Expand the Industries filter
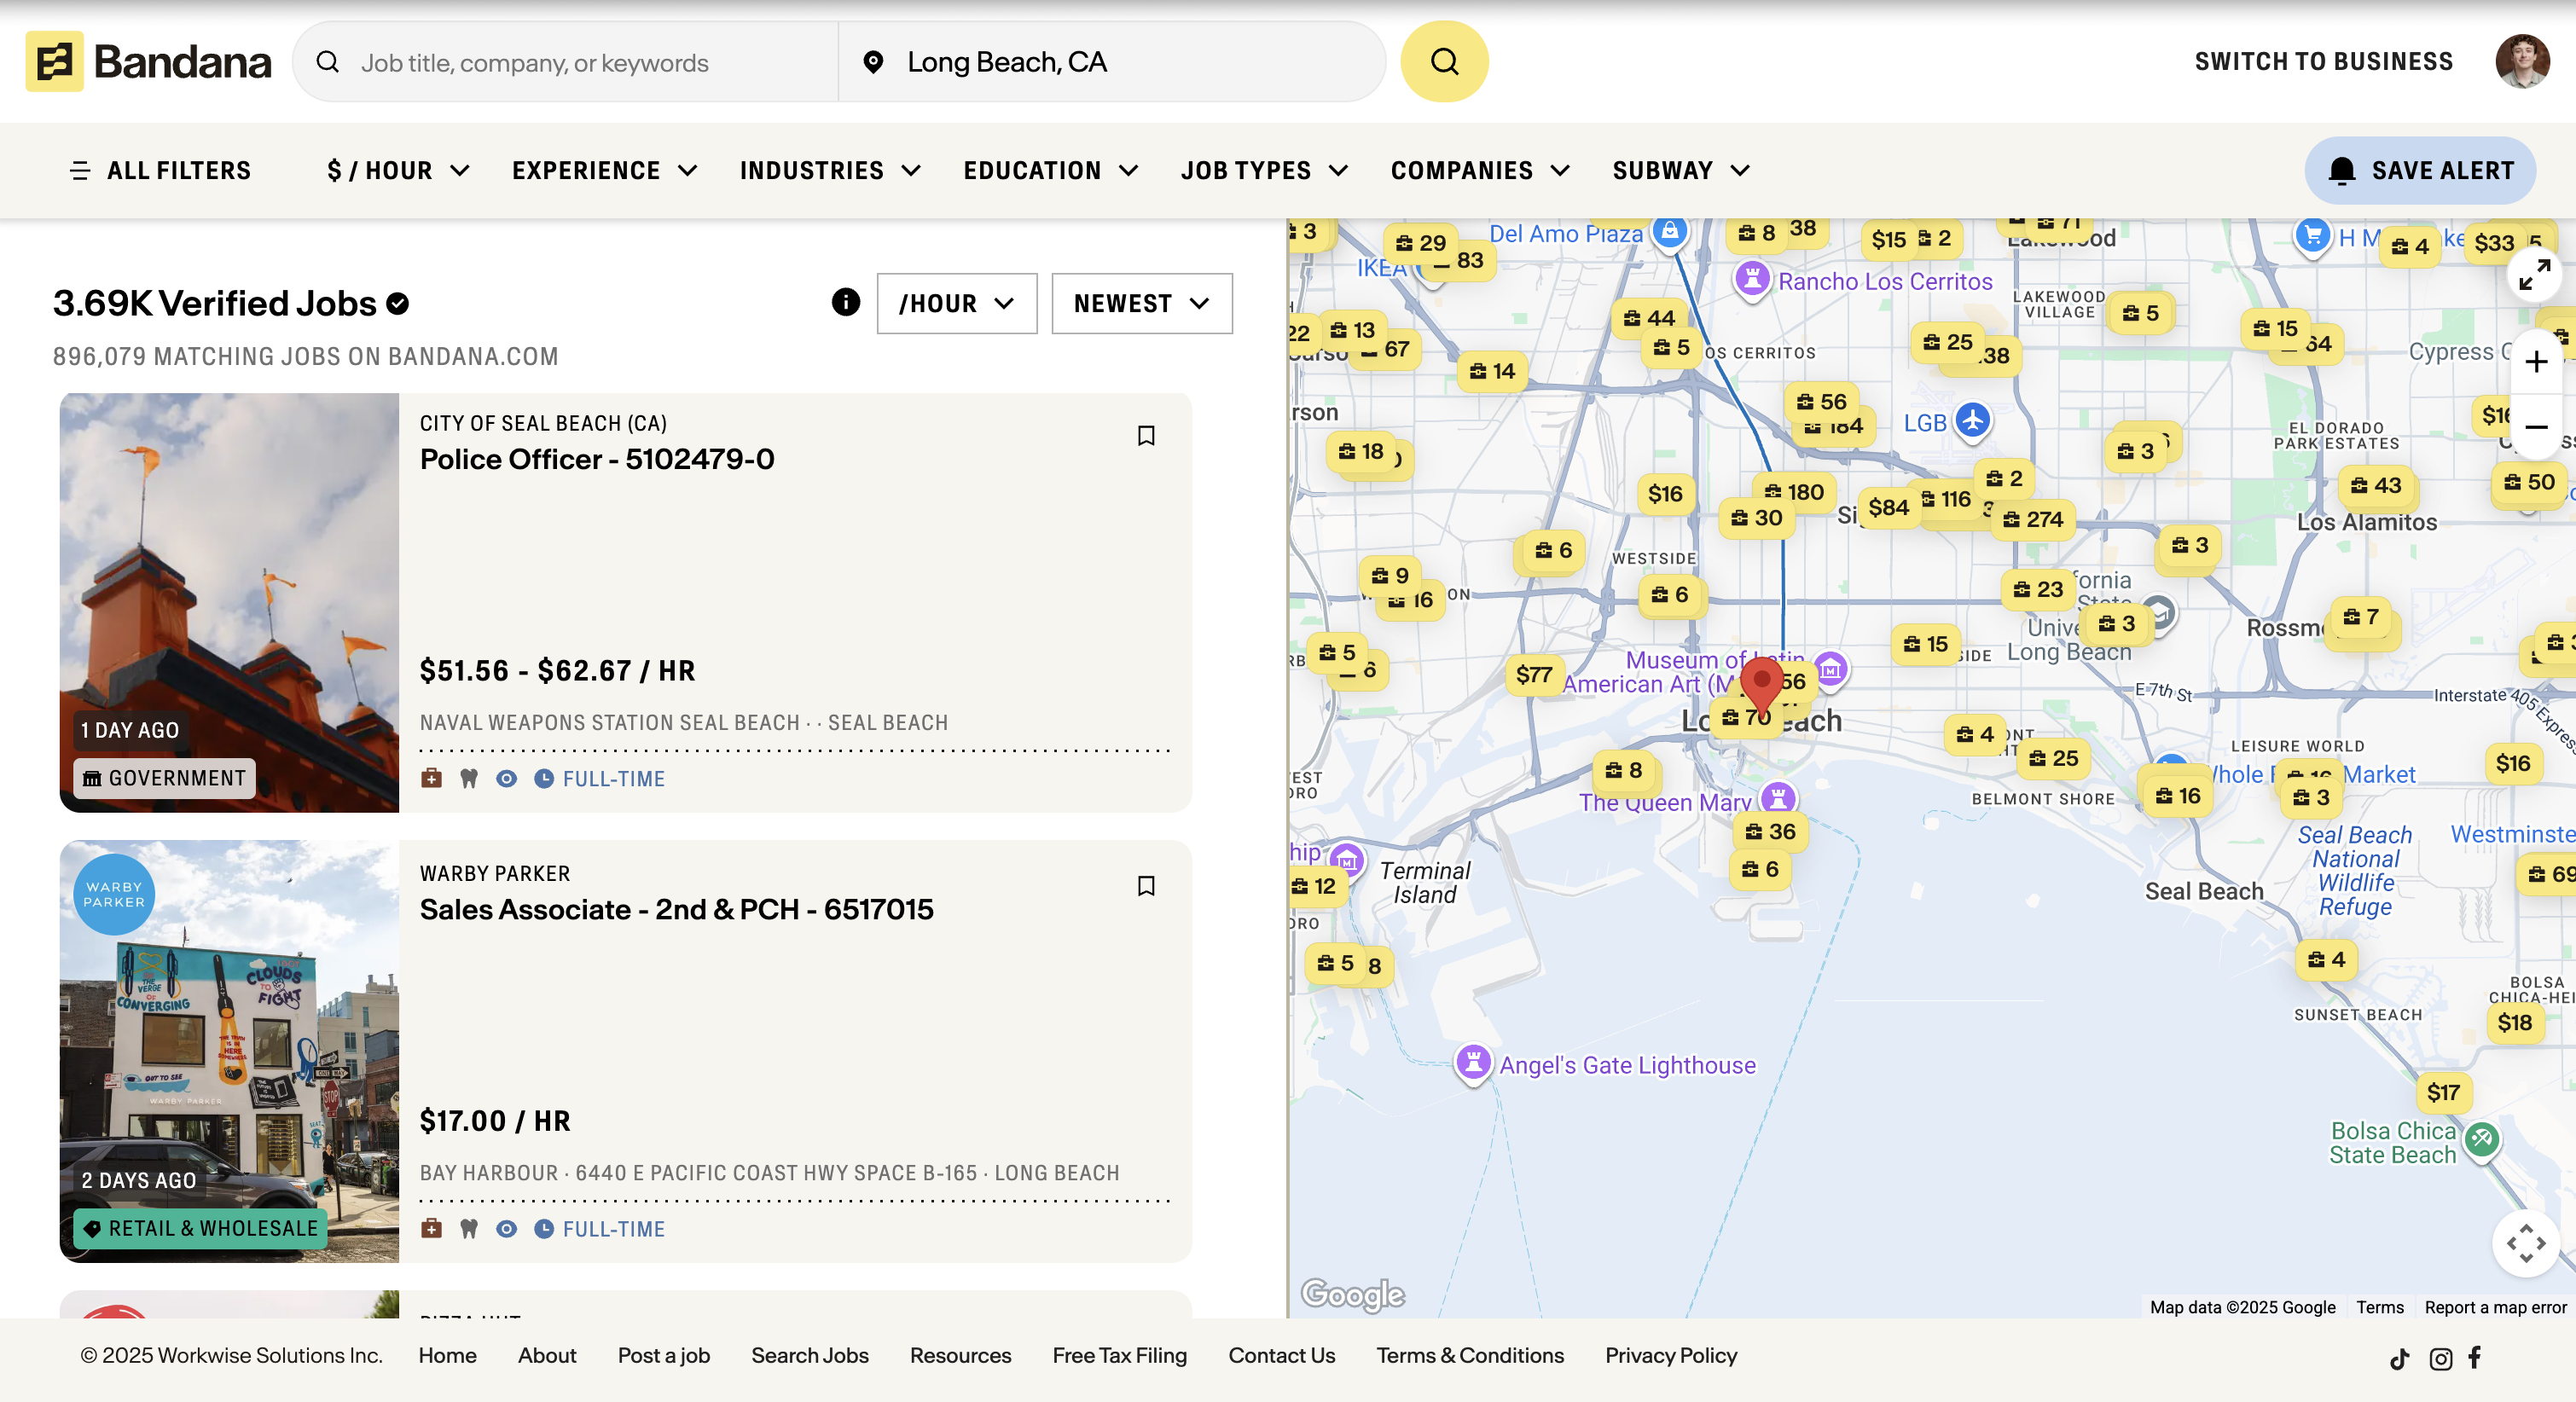This screenshot has width=2576, height=1402. (829, 171)
